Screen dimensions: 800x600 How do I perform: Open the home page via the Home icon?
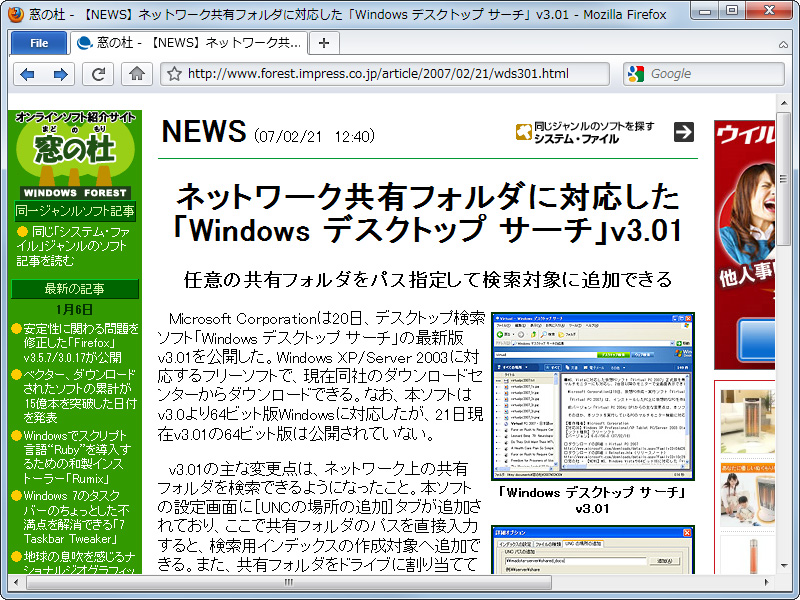click(136, 73)
